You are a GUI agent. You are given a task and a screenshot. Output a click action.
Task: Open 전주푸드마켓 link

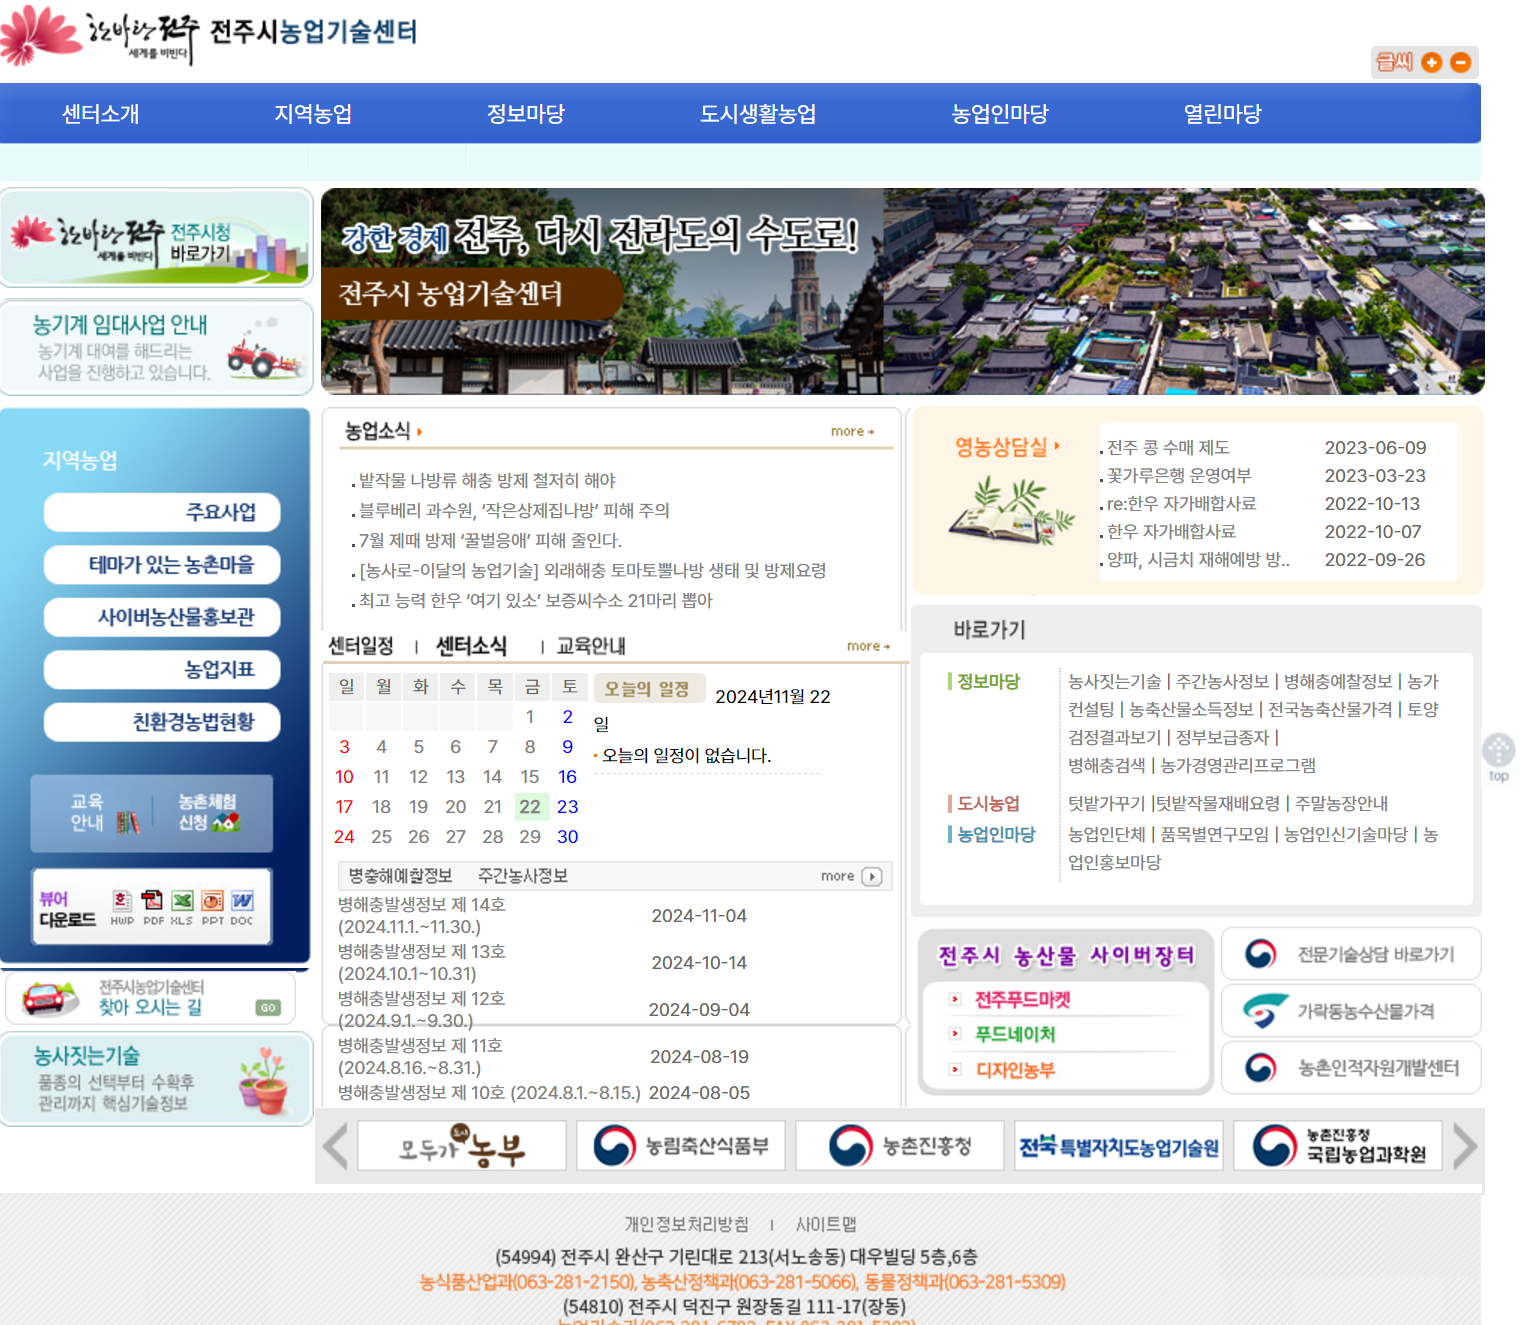[1023, 1000]
